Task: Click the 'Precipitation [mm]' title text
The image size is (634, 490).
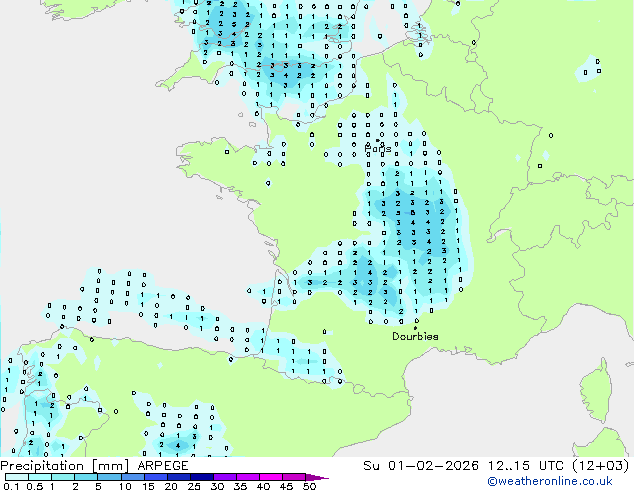Action: (x=64, y=466)
